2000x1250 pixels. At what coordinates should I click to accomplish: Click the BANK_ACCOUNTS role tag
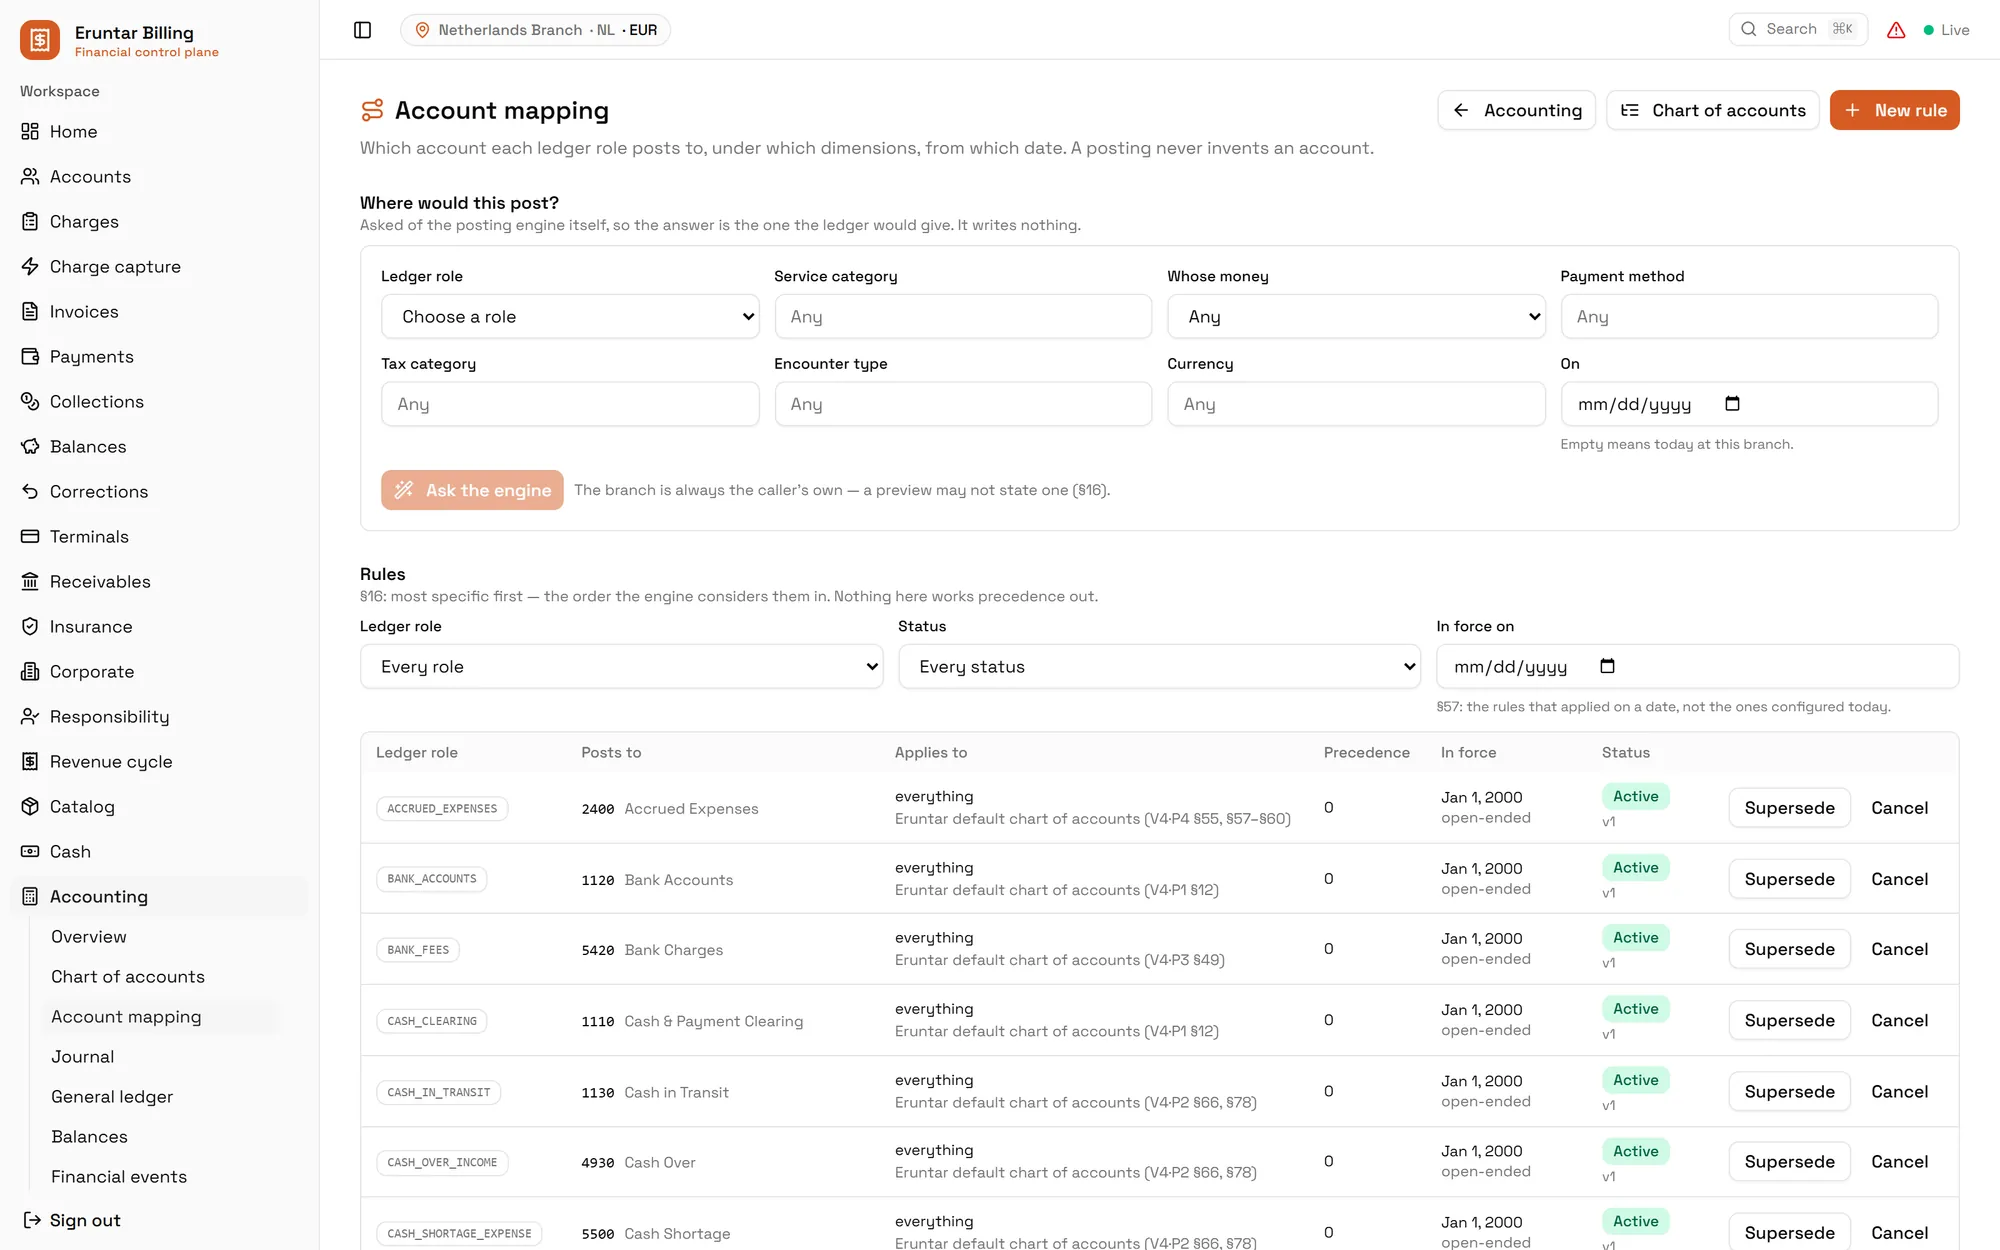coord(432,879)
